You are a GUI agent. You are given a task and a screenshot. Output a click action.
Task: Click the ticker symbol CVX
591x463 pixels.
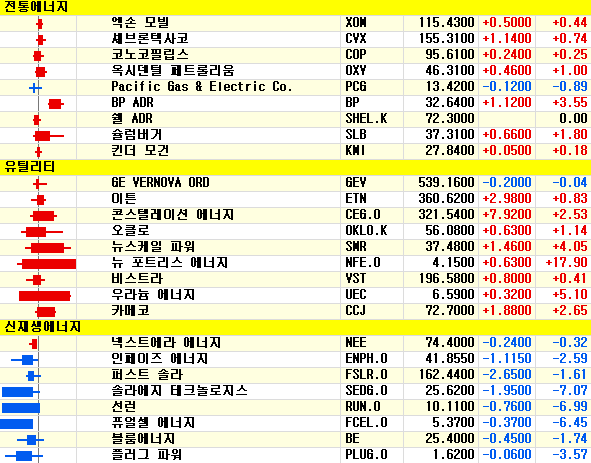(x=355, y=39)
